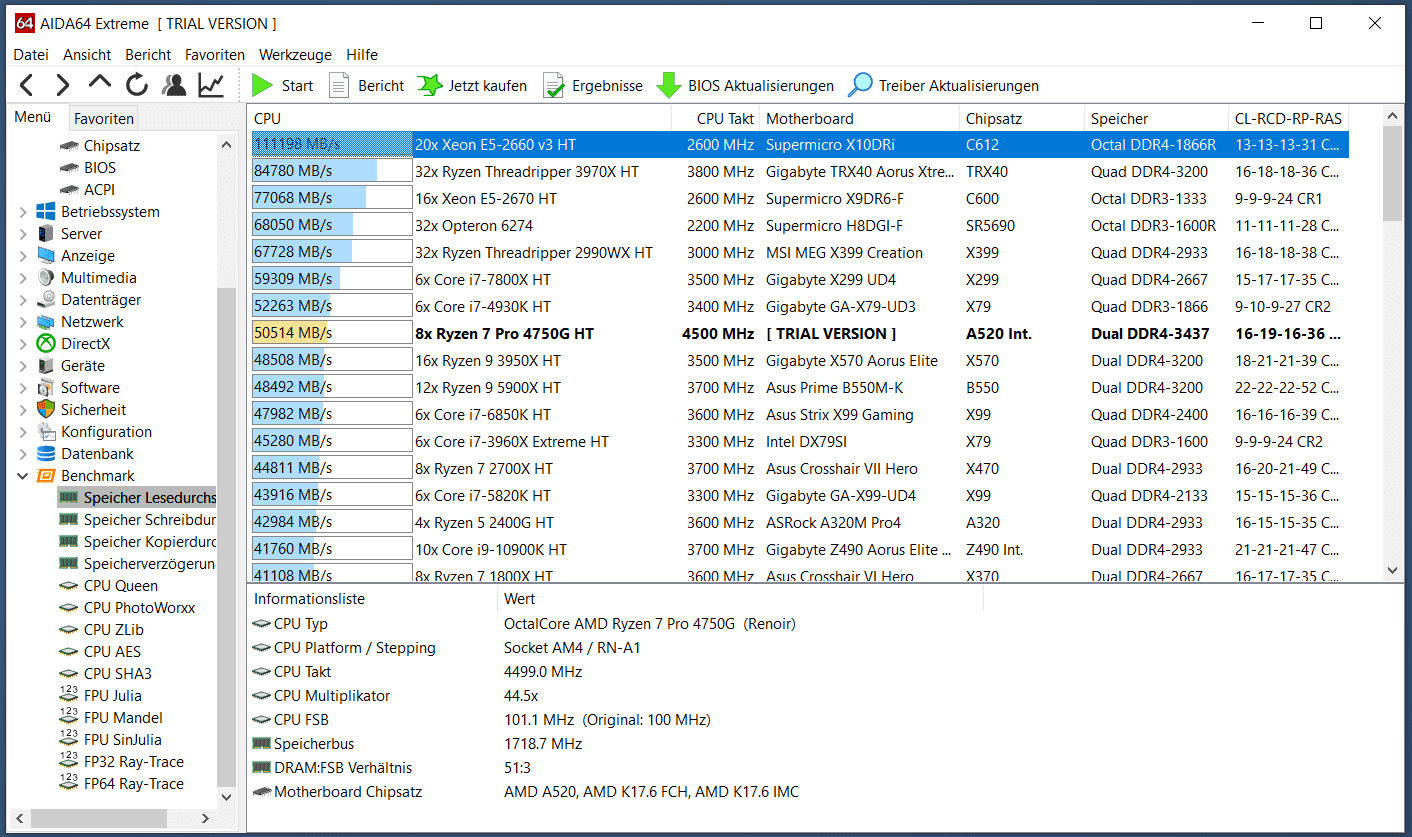Click the 68050 MB/s result bar
The width and height of the screenshot is (1412, 837).
pyautogui.click(x=332, y=226)
